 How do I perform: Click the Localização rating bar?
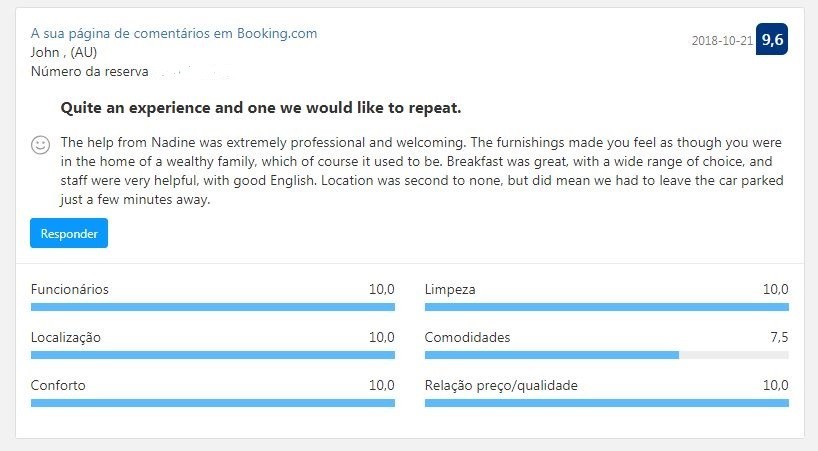click(213, 355)
